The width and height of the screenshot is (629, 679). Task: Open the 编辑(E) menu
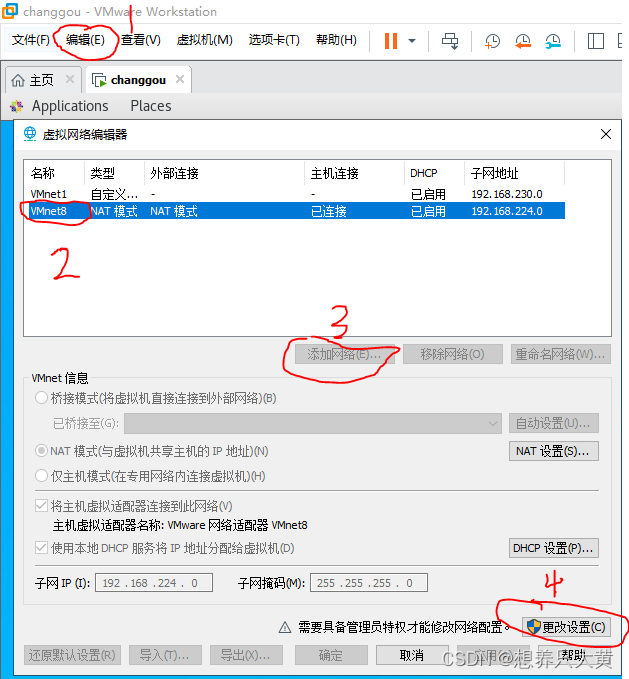point(85,40)
